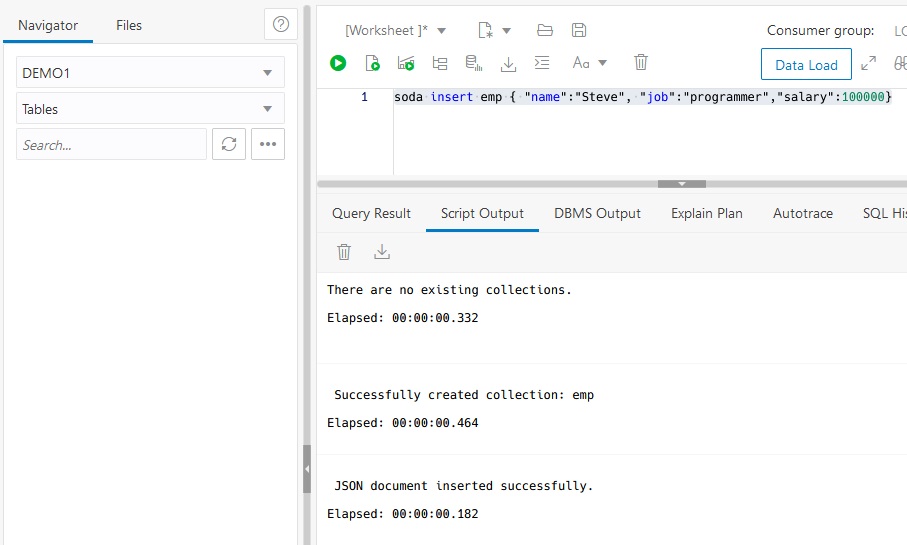The image size is (907, 545).
Task: Click the navigator Search field
Action: tap(111, 145)
